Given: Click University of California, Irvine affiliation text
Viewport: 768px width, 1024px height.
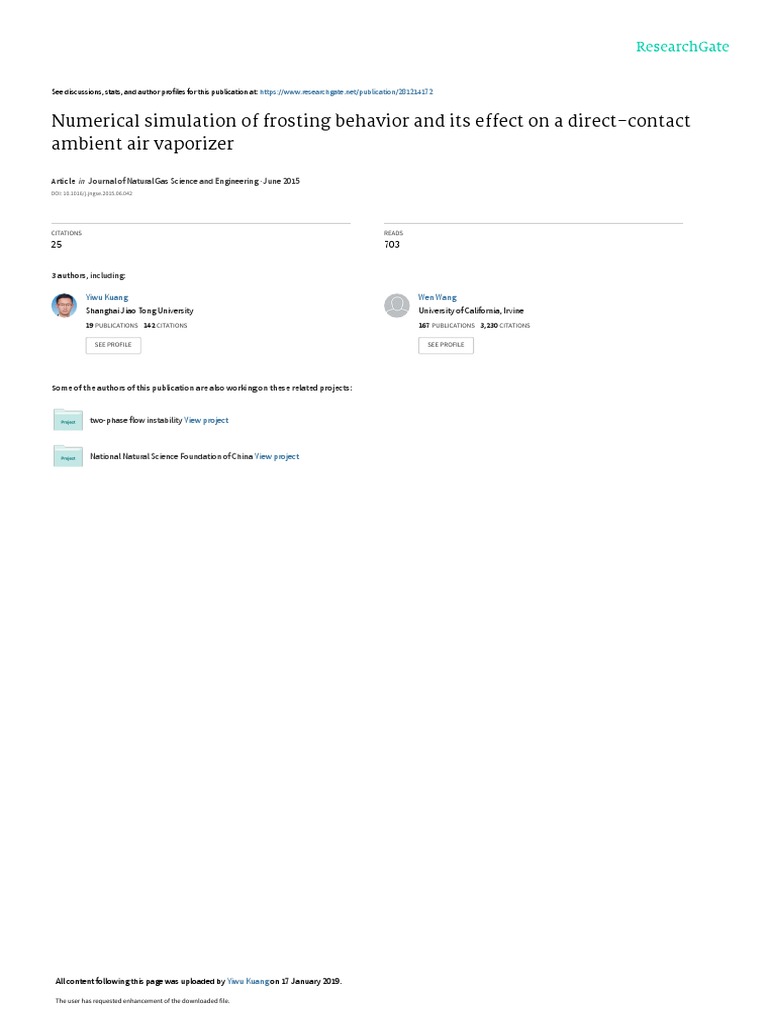Looking at the screenshot, I should click(471, 311).
